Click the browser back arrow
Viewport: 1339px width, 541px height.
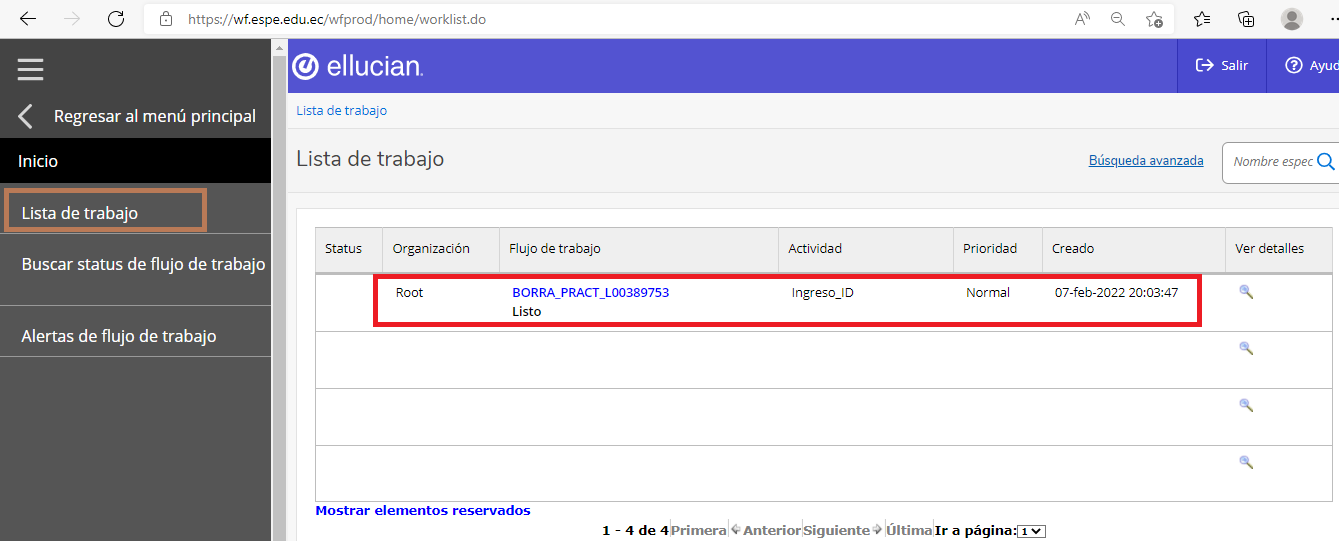coord(28,19)
